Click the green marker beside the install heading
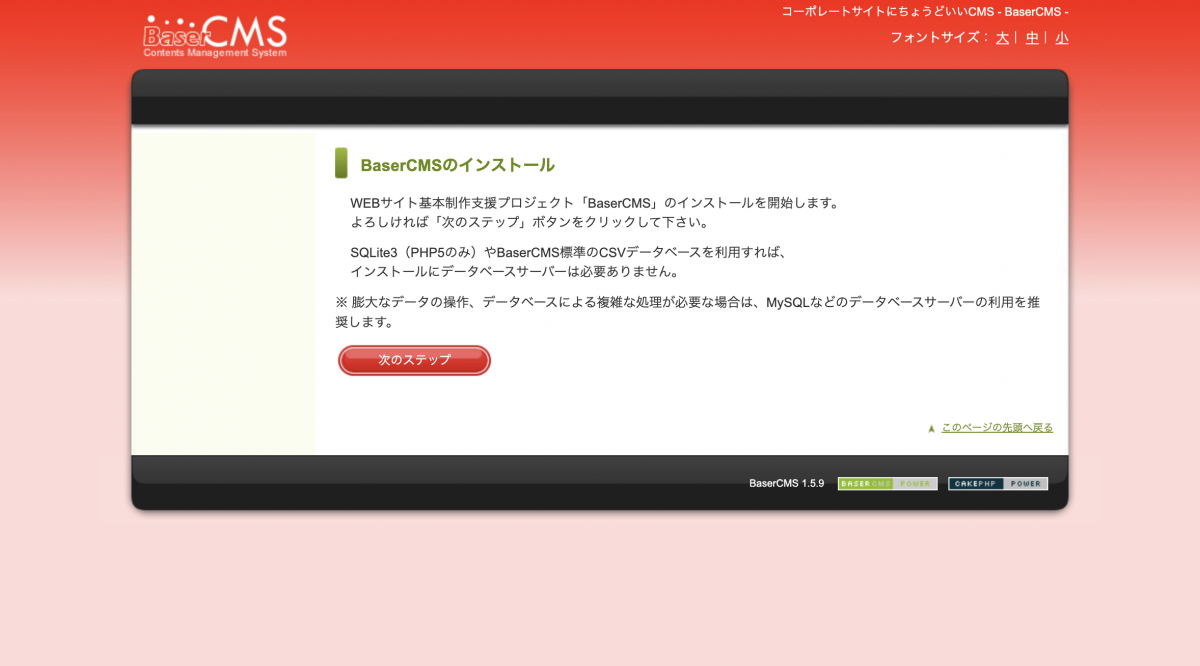Viewport: 1200px width, 666px height. tap(341, 163)
